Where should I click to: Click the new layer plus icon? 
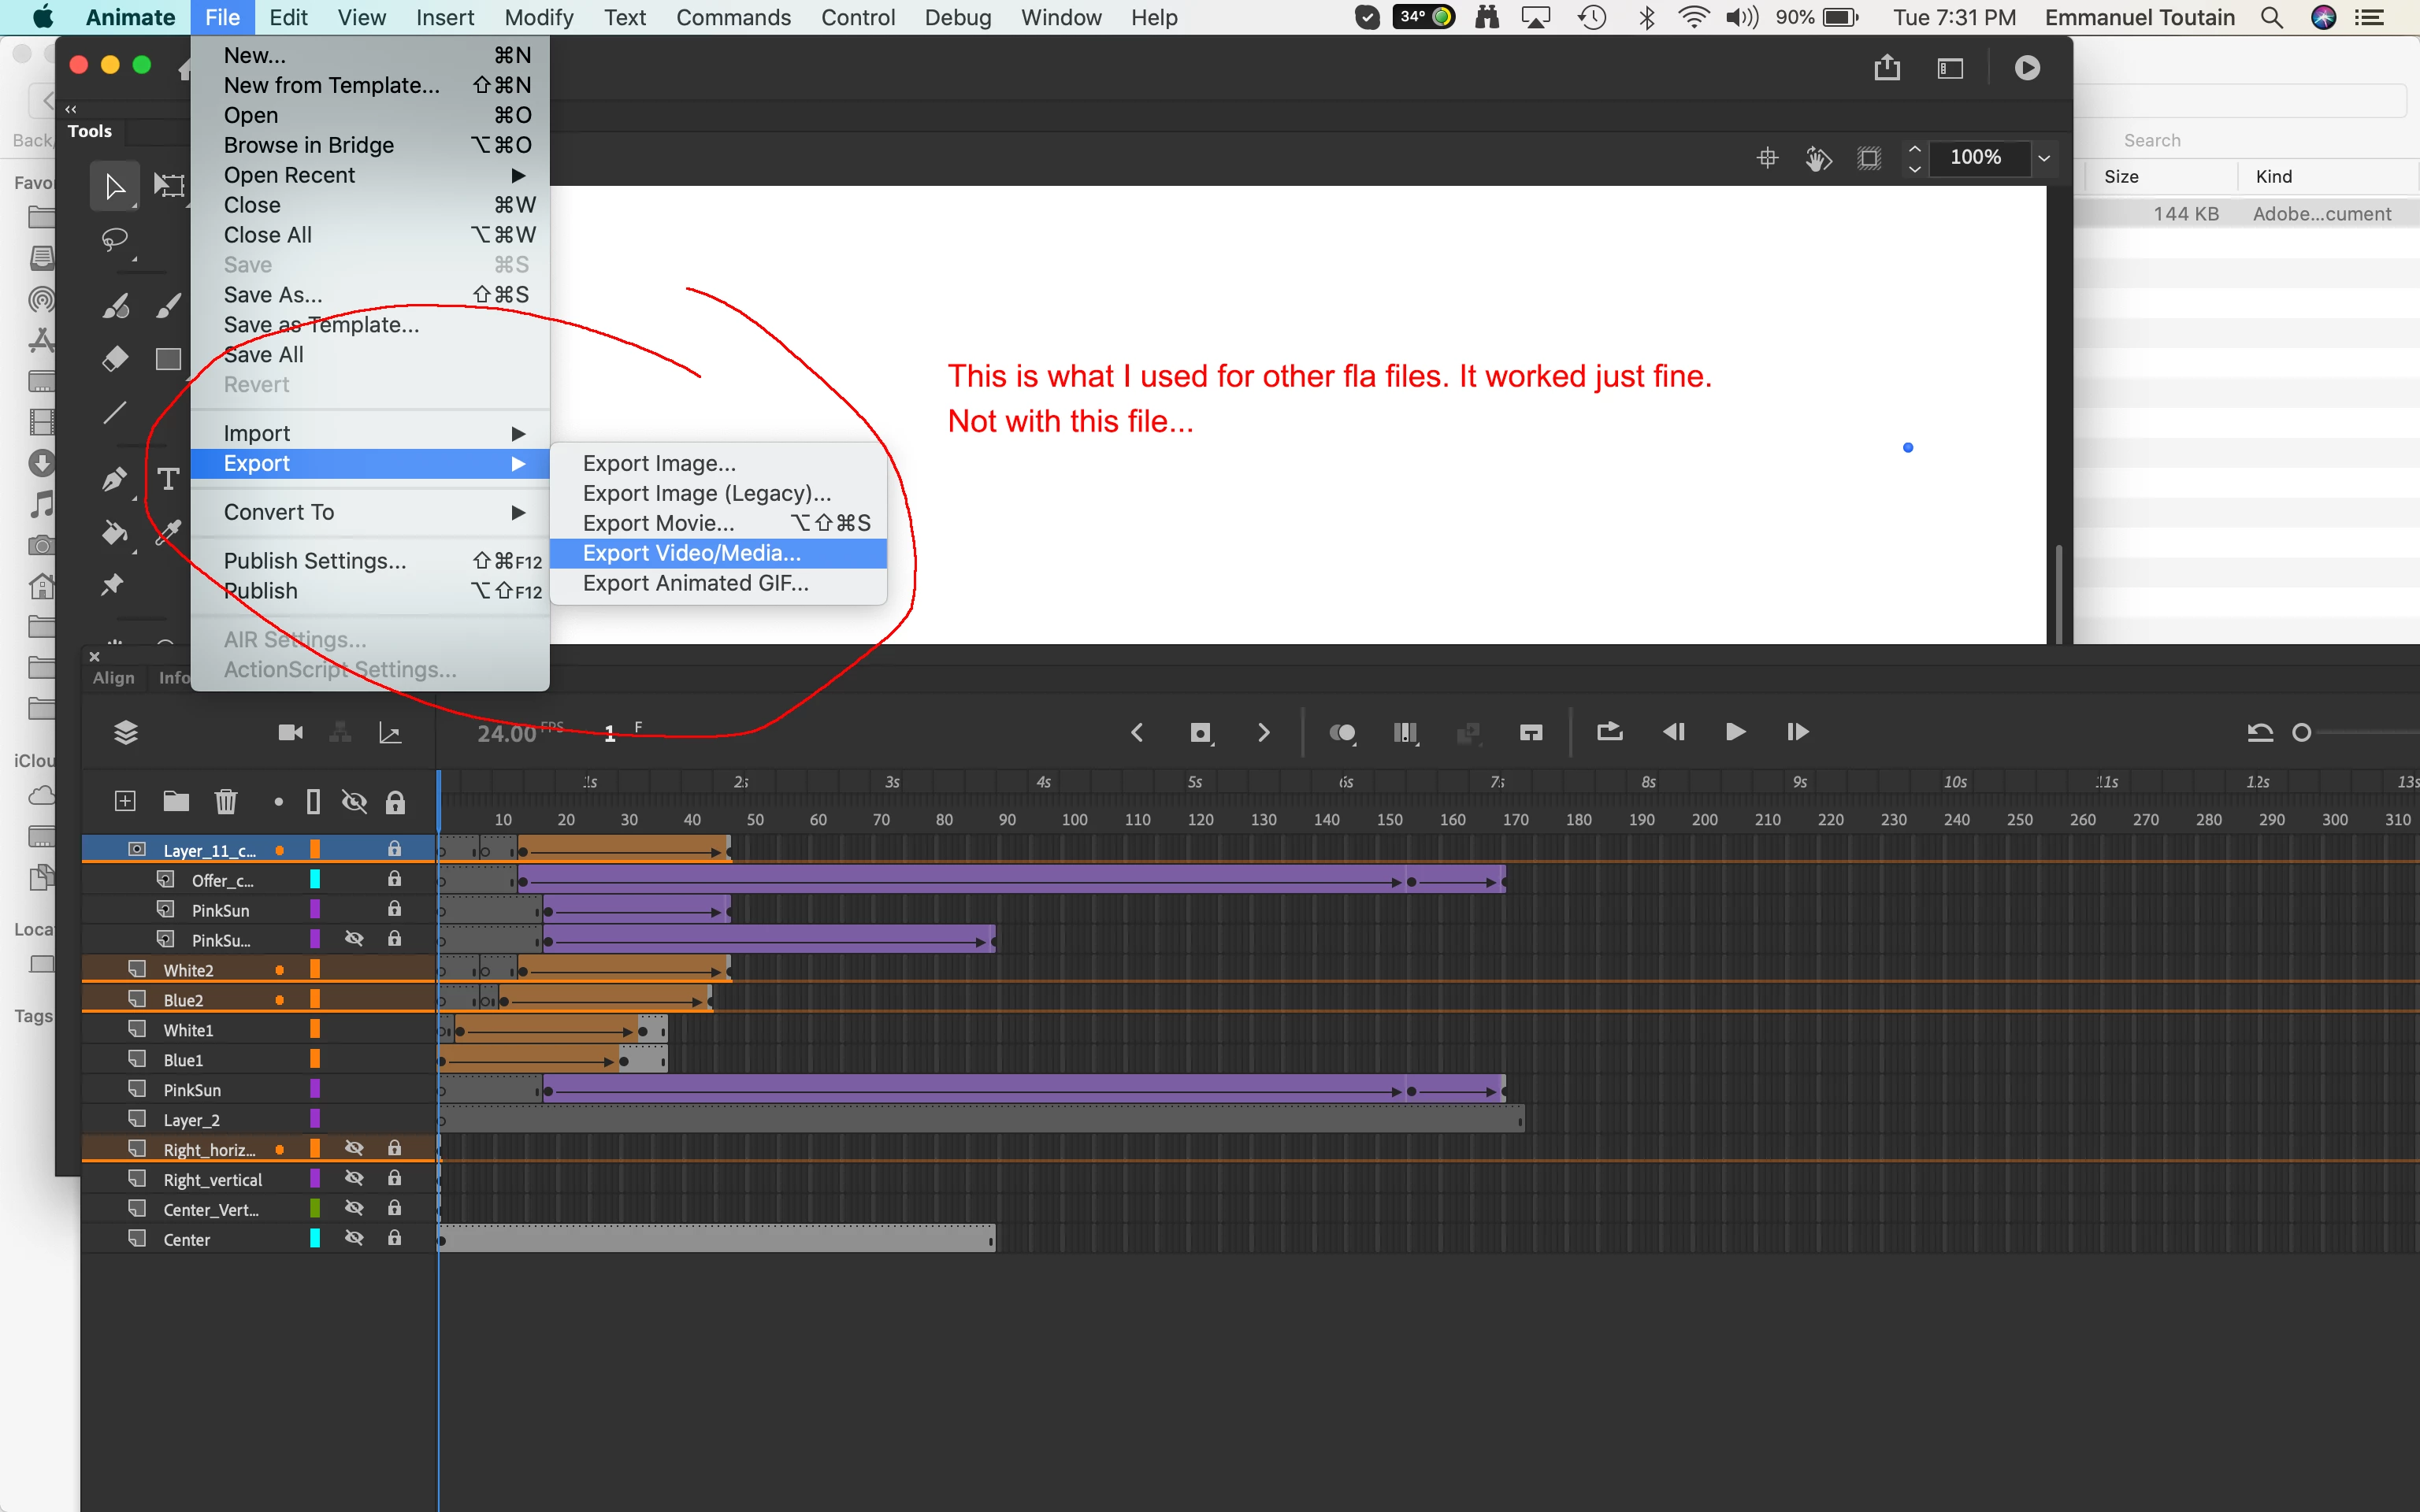coord(125,801)
